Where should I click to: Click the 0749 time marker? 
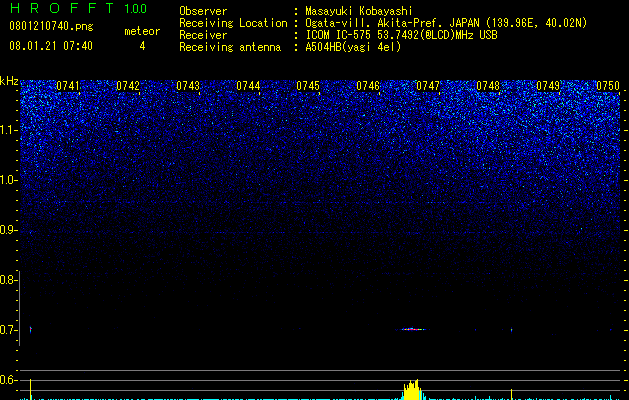coord(548,86)
